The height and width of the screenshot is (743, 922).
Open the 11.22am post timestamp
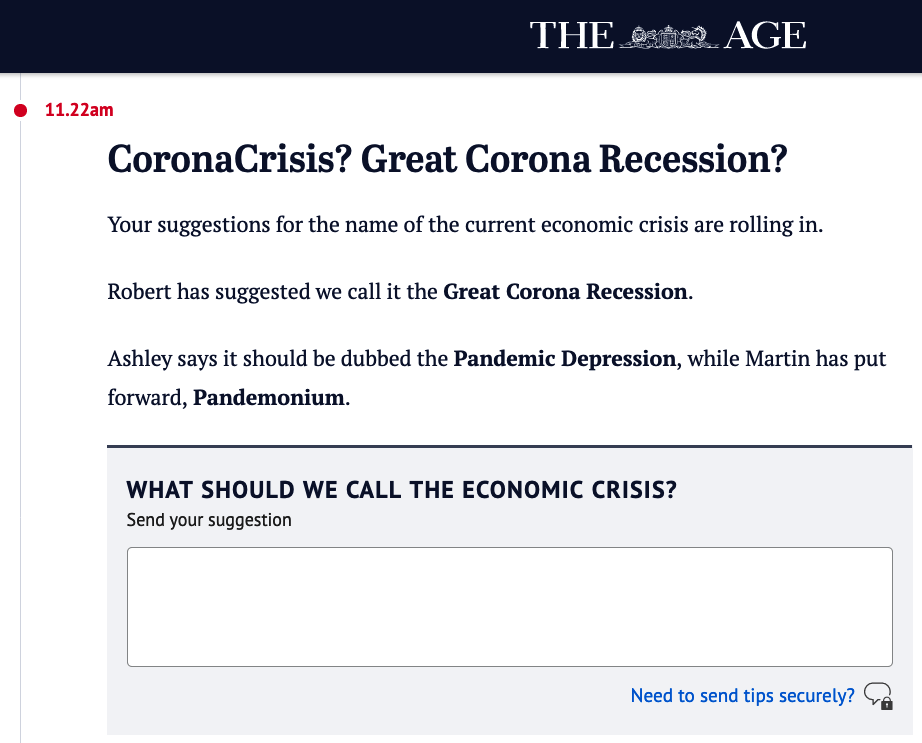[79, 110]
